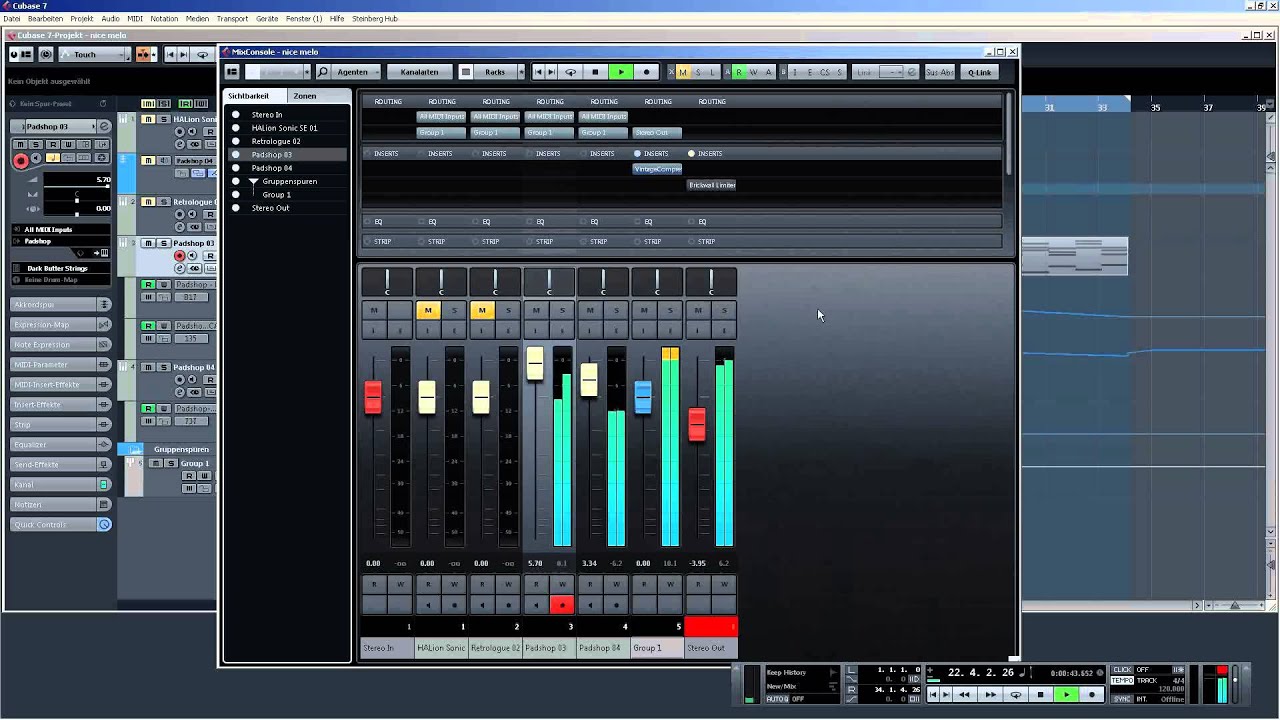The height and width of the screenshot is (720, 1280).
Task: Open Akkordspur section in inspector
Action: click(61, 304)
